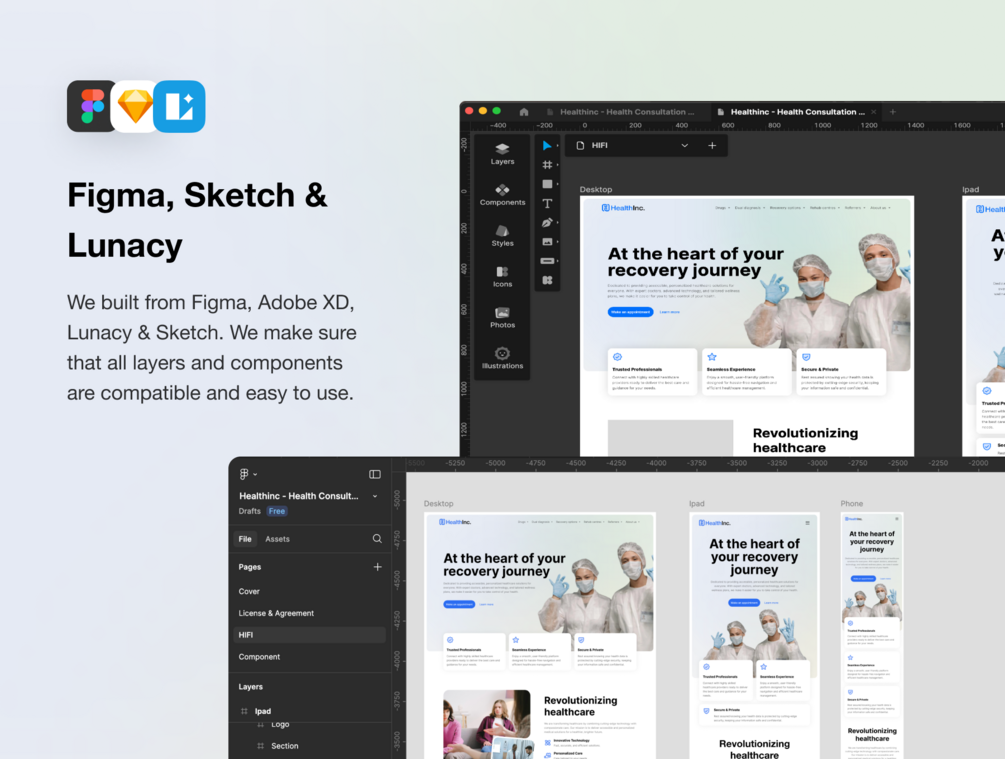Select the Ipad frame label in Lunacy
1005x759 pixels.
pos(970,190)
